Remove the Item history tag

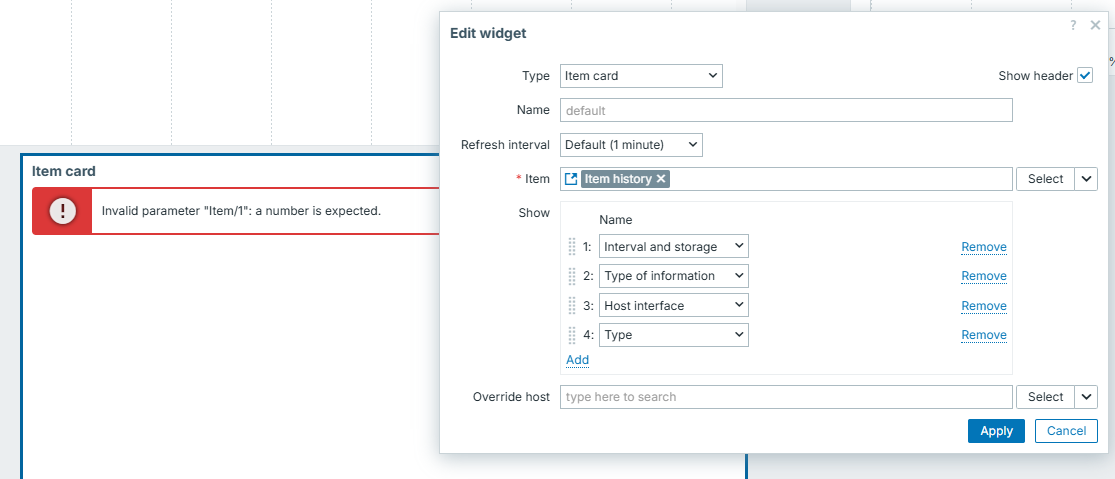(x=661, y=179)
